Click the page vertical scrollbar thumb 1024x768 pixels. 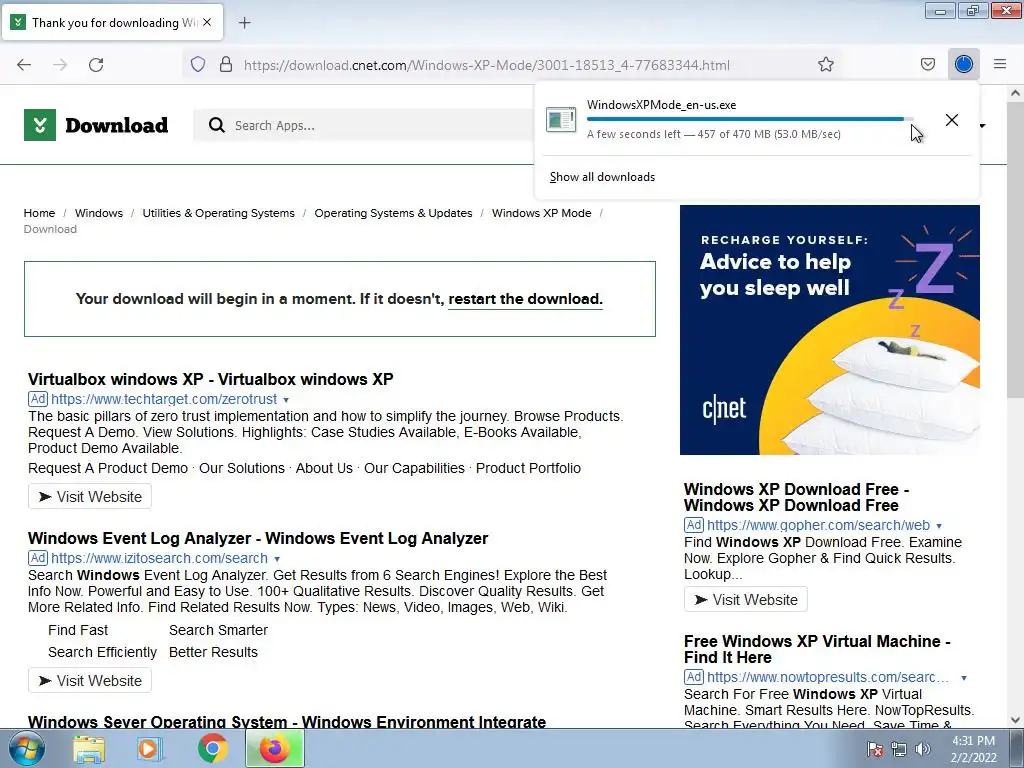pos(1016,248)
